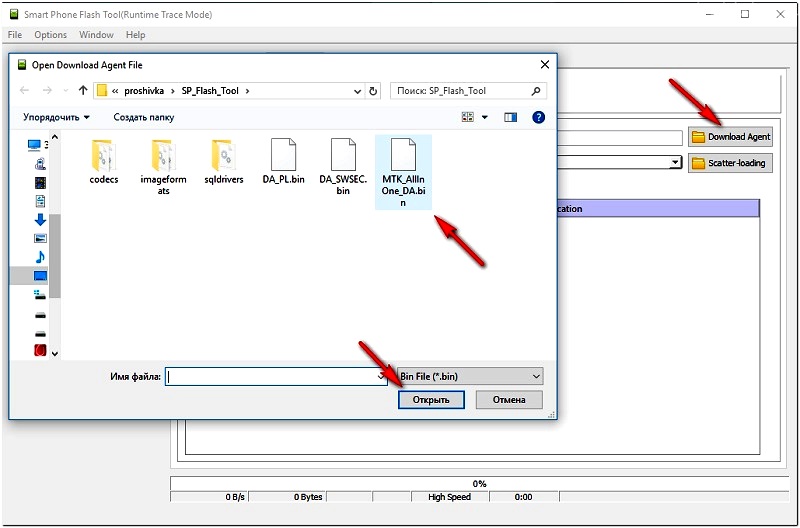Open the sqldrivers folder
Screen dimensions: 800x528
[x=223, y=161]
